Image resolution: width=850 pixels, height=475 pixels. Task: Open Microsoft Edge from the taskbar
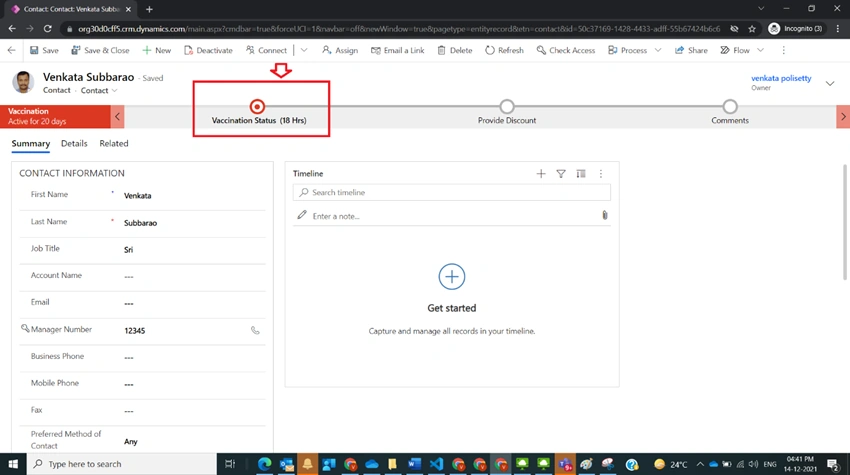(265, 464)
